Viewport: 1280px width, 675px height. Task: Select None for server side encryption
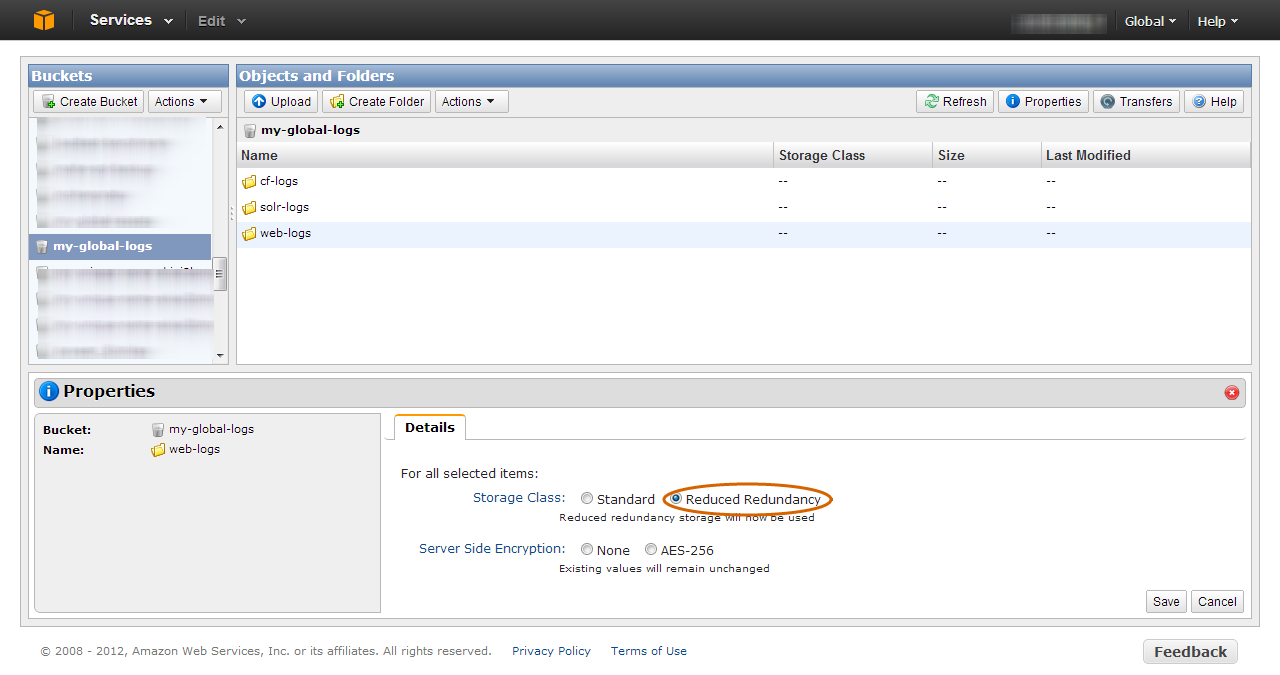[586, 550]
